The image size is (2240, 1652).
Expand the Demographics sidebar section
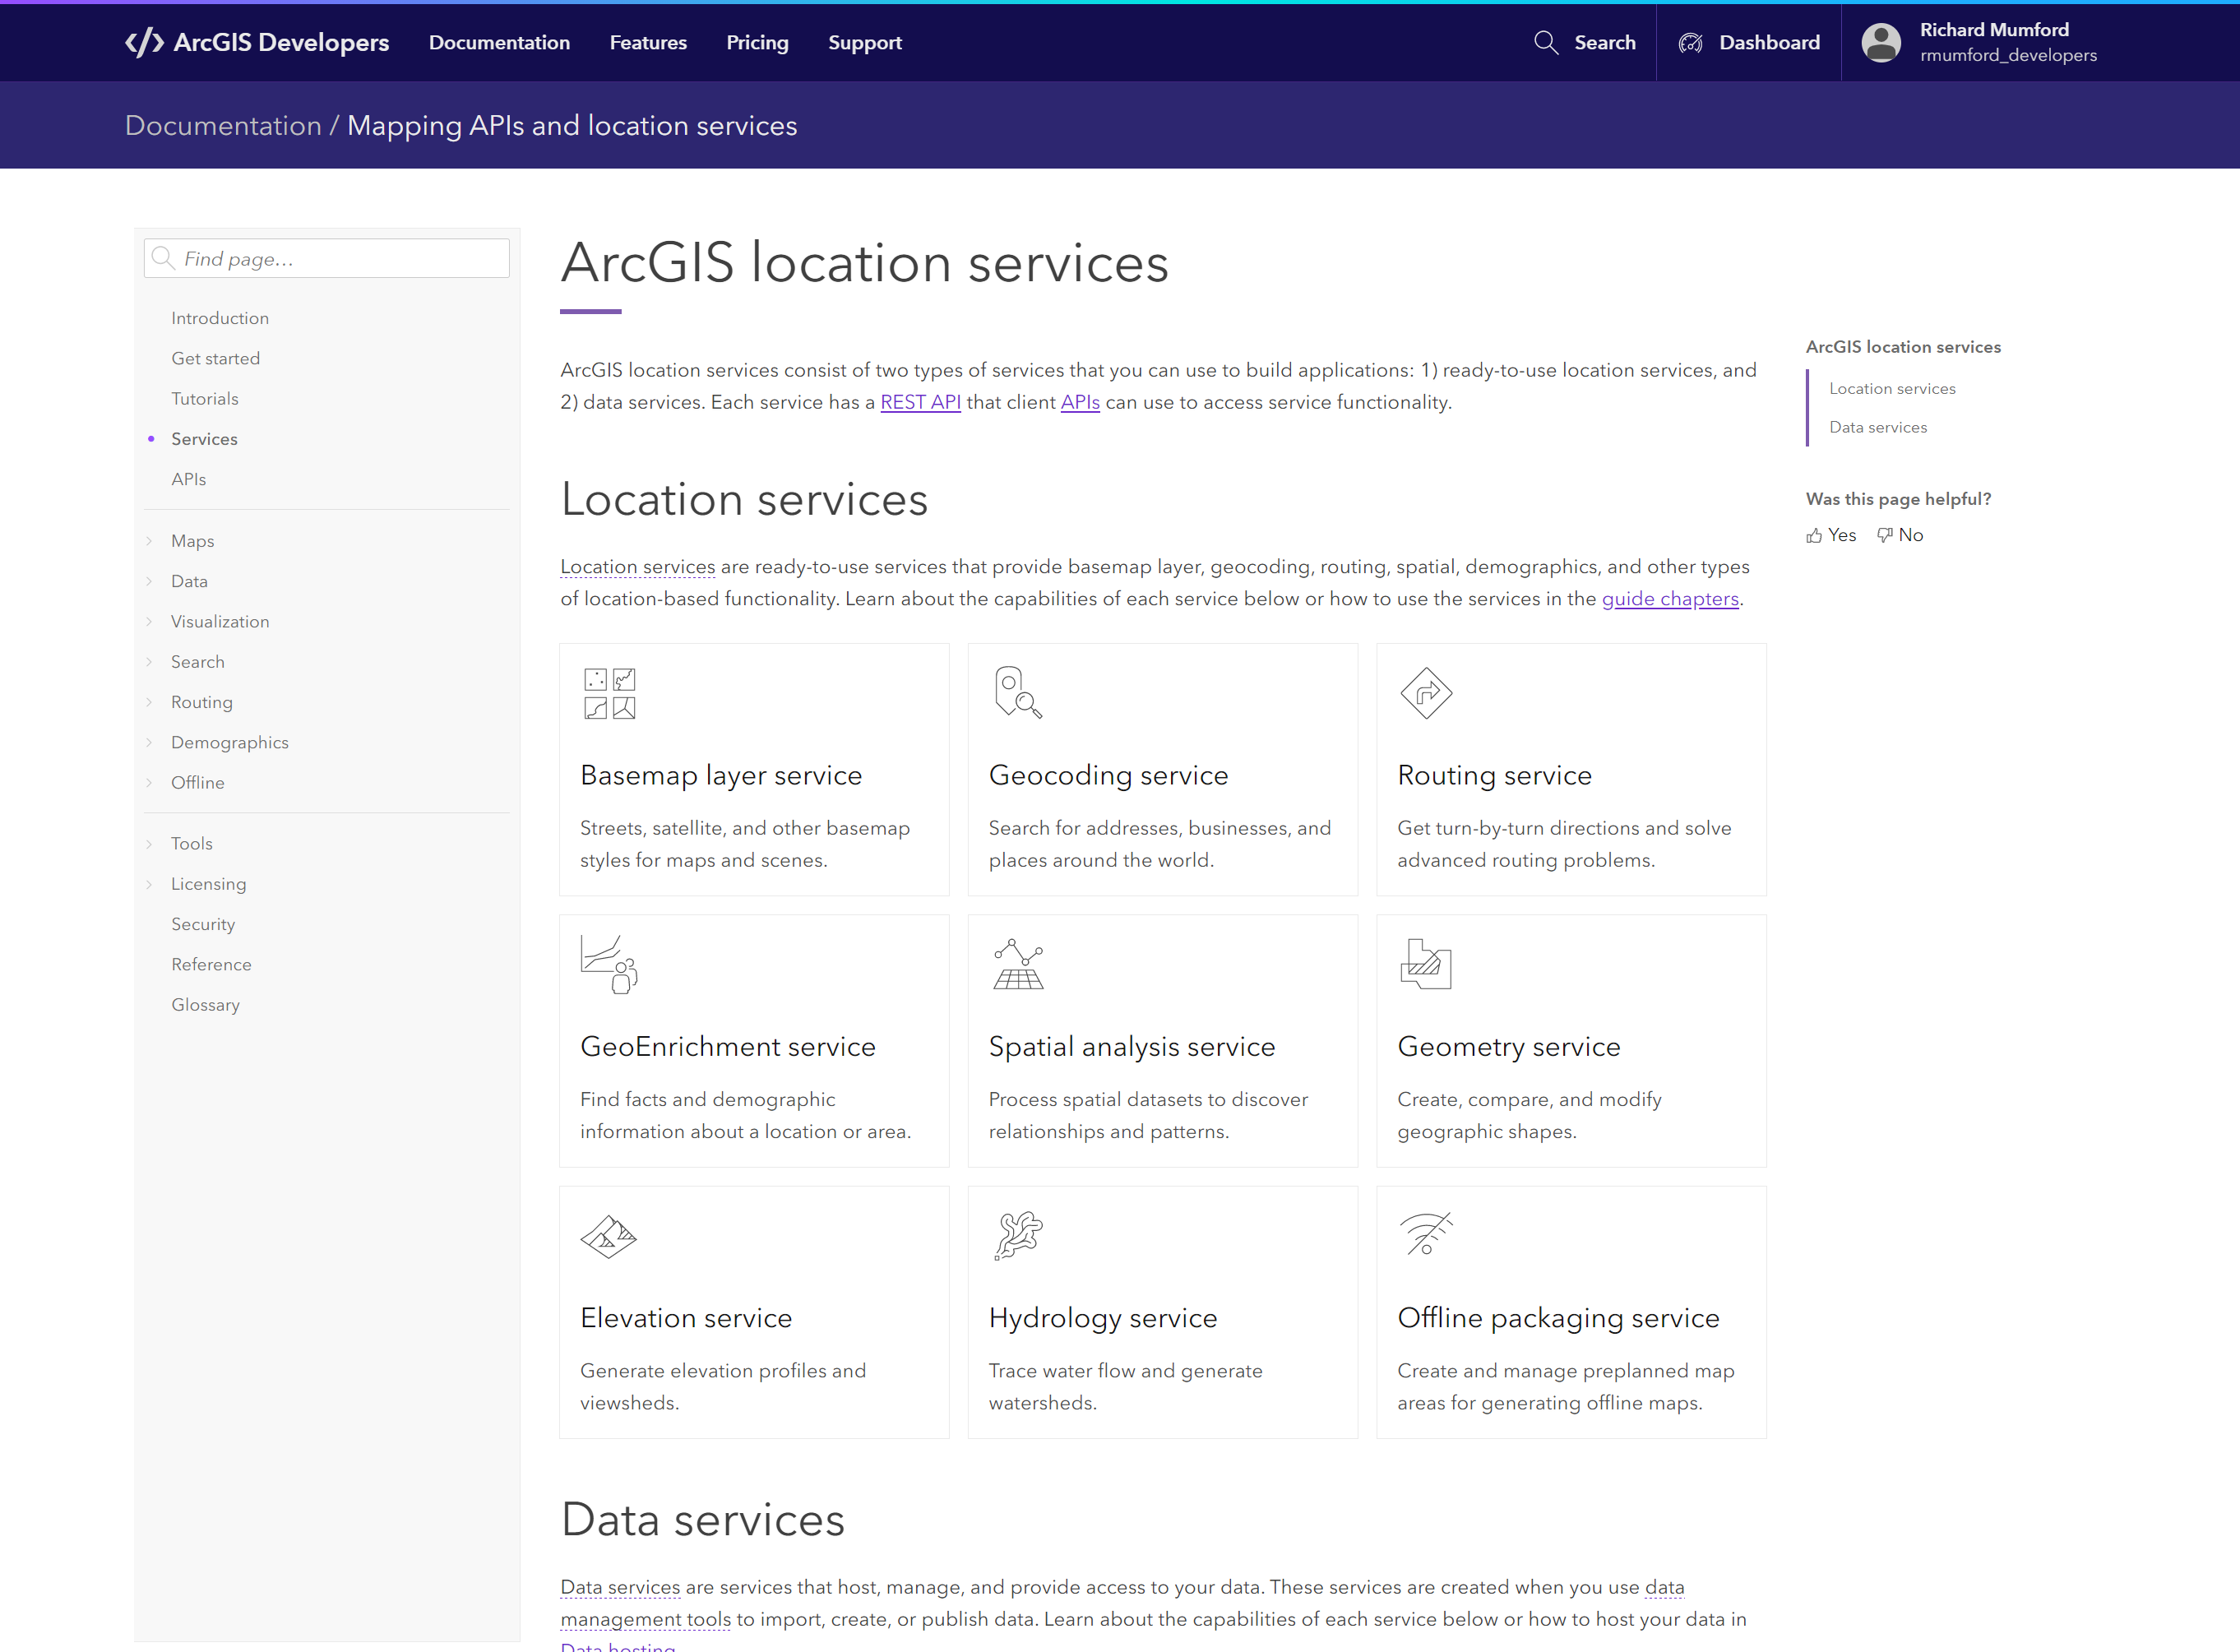point(149,742)
